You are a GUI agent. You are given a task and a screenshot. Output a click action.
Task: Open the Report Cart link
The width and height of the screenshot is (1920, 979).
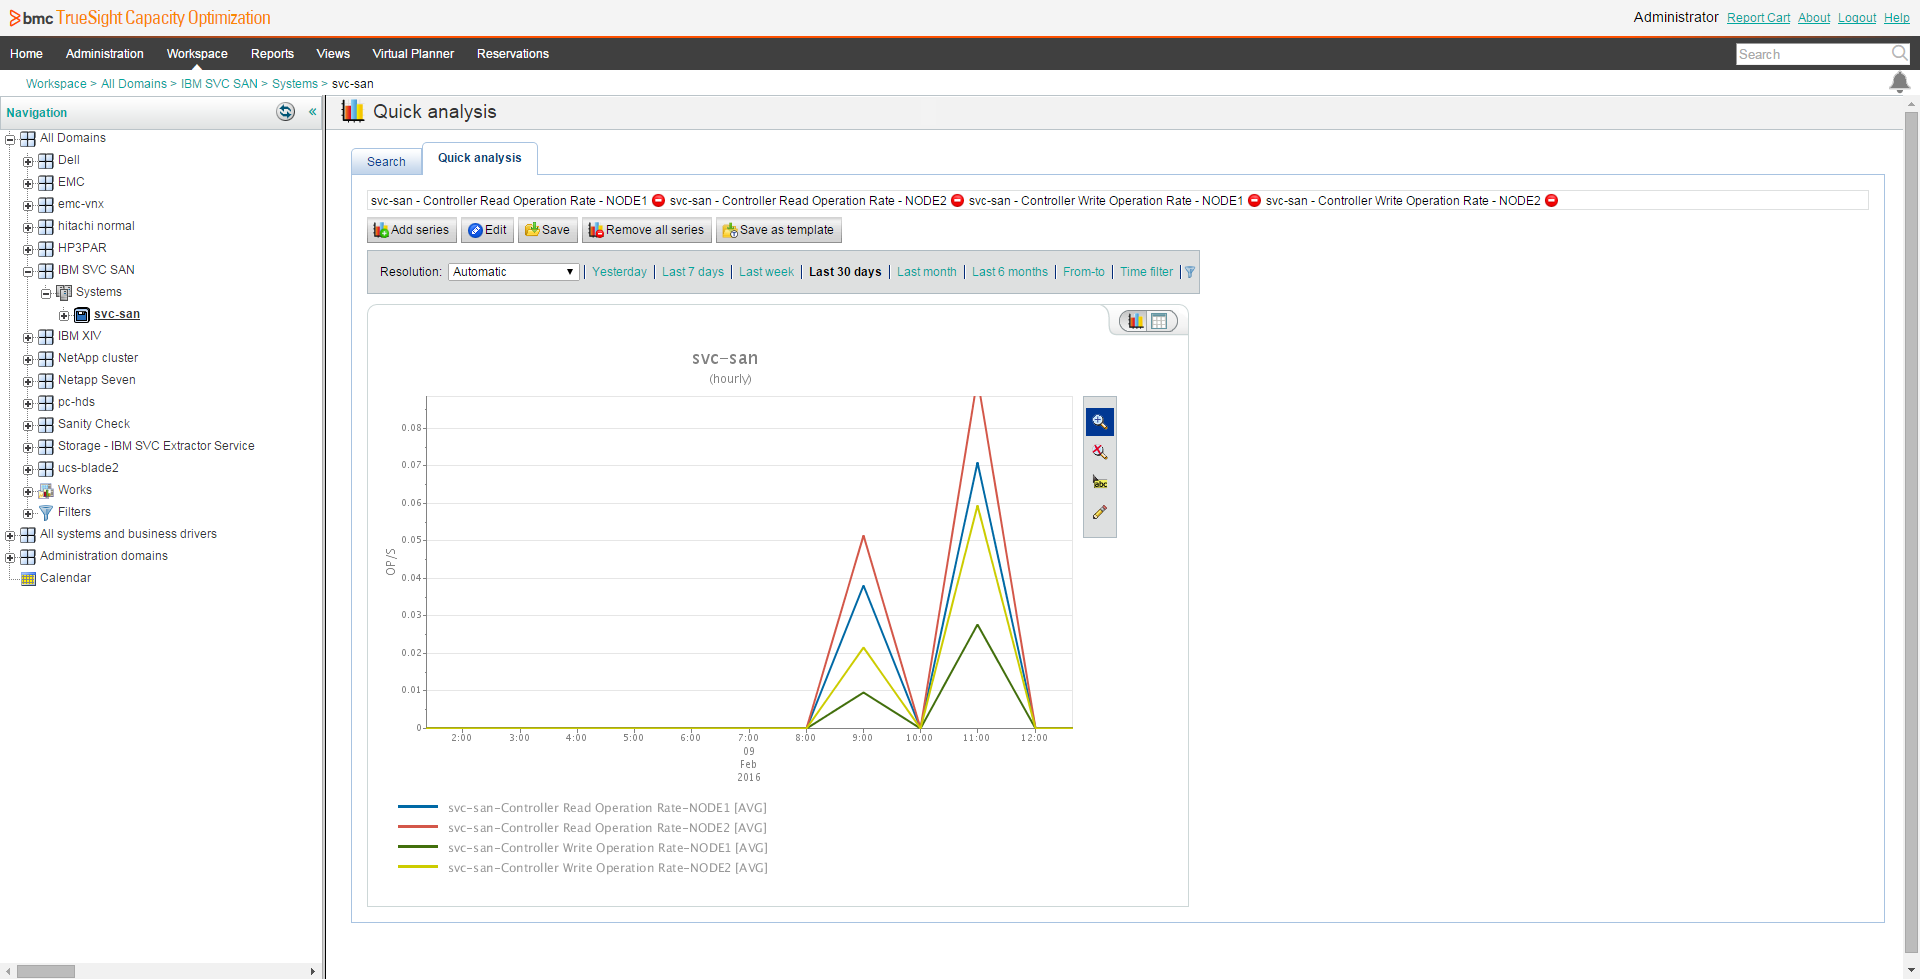click(x=1758, y=18)
